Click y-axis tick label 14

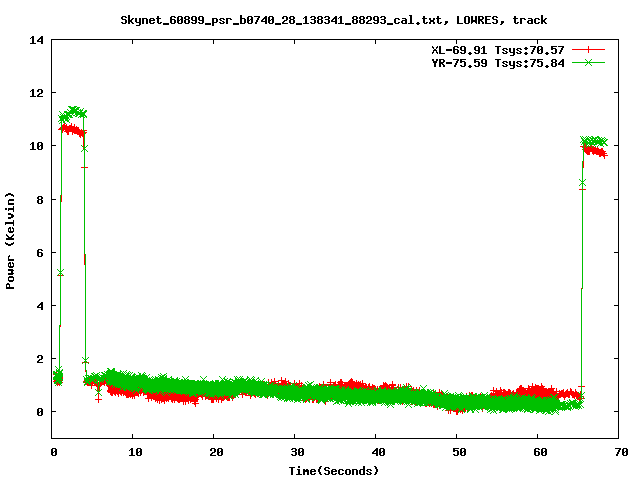click(x=36, y=40)
